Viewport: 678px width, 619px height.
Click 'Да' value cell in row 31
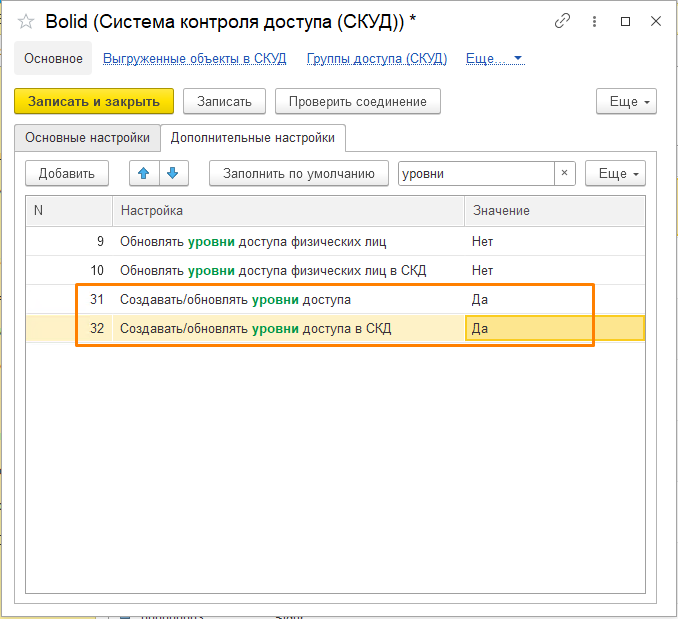pos(554,299)
